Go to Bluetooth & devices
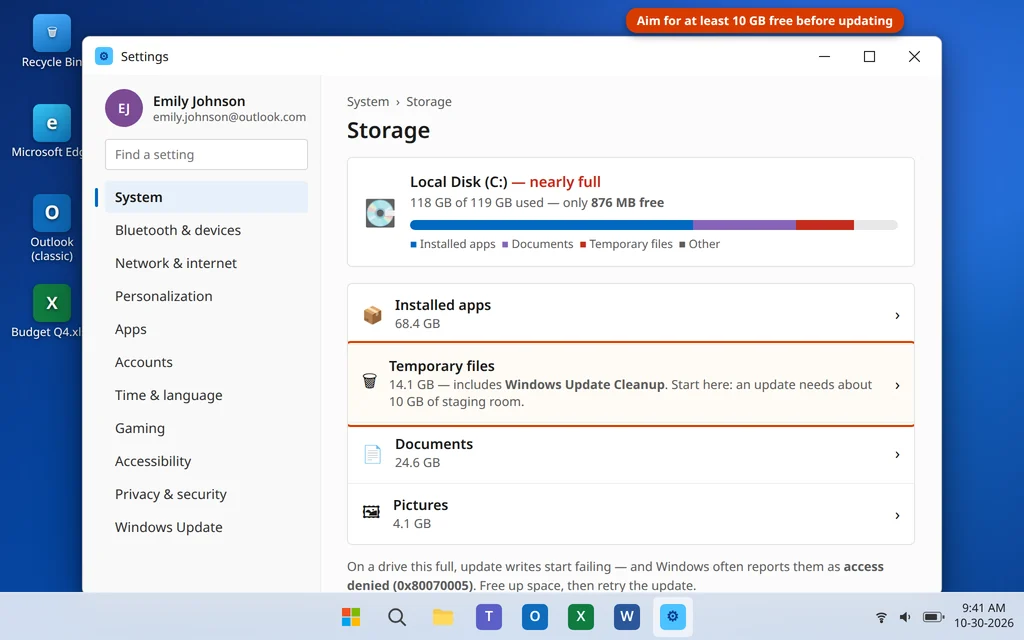Screen dimensions: 1024x640 tap(206, 230)
